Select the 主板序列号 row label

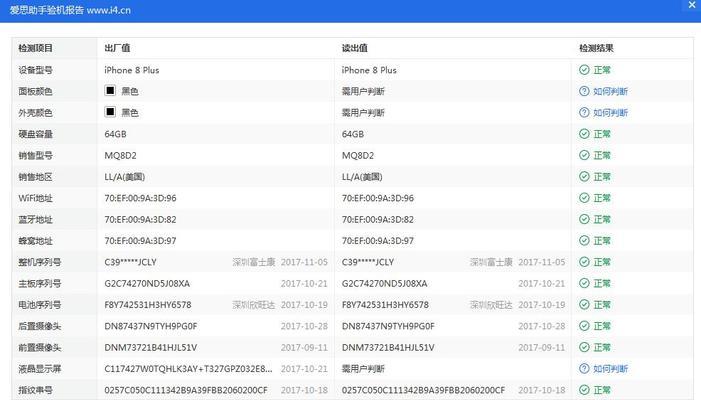click(39, 283)
